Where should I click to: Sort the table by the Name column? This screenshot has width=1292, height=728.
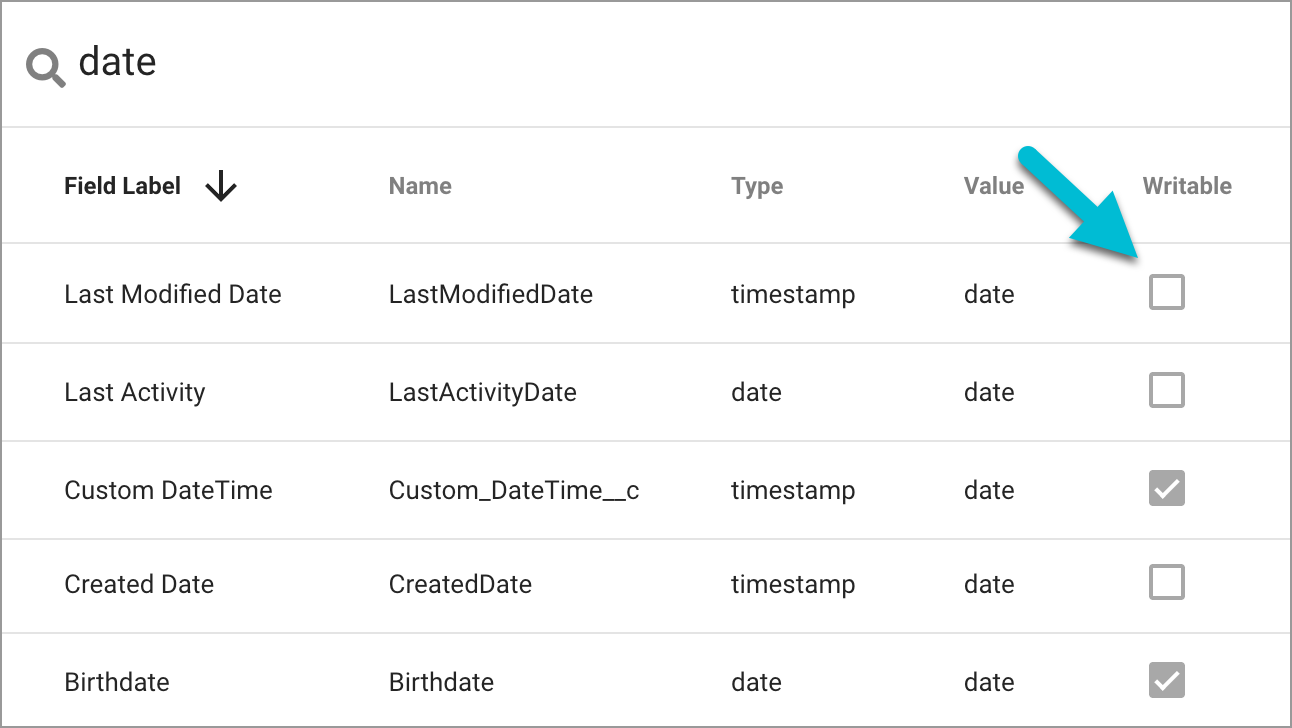(420, 186)
